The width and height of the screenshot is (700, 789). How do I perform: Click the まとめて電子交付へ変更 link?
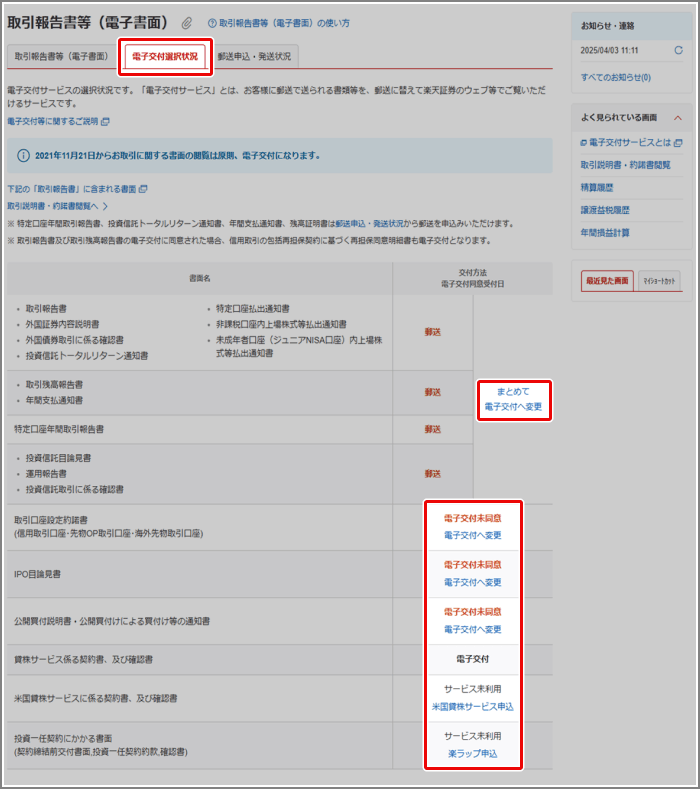coord(513,399)
